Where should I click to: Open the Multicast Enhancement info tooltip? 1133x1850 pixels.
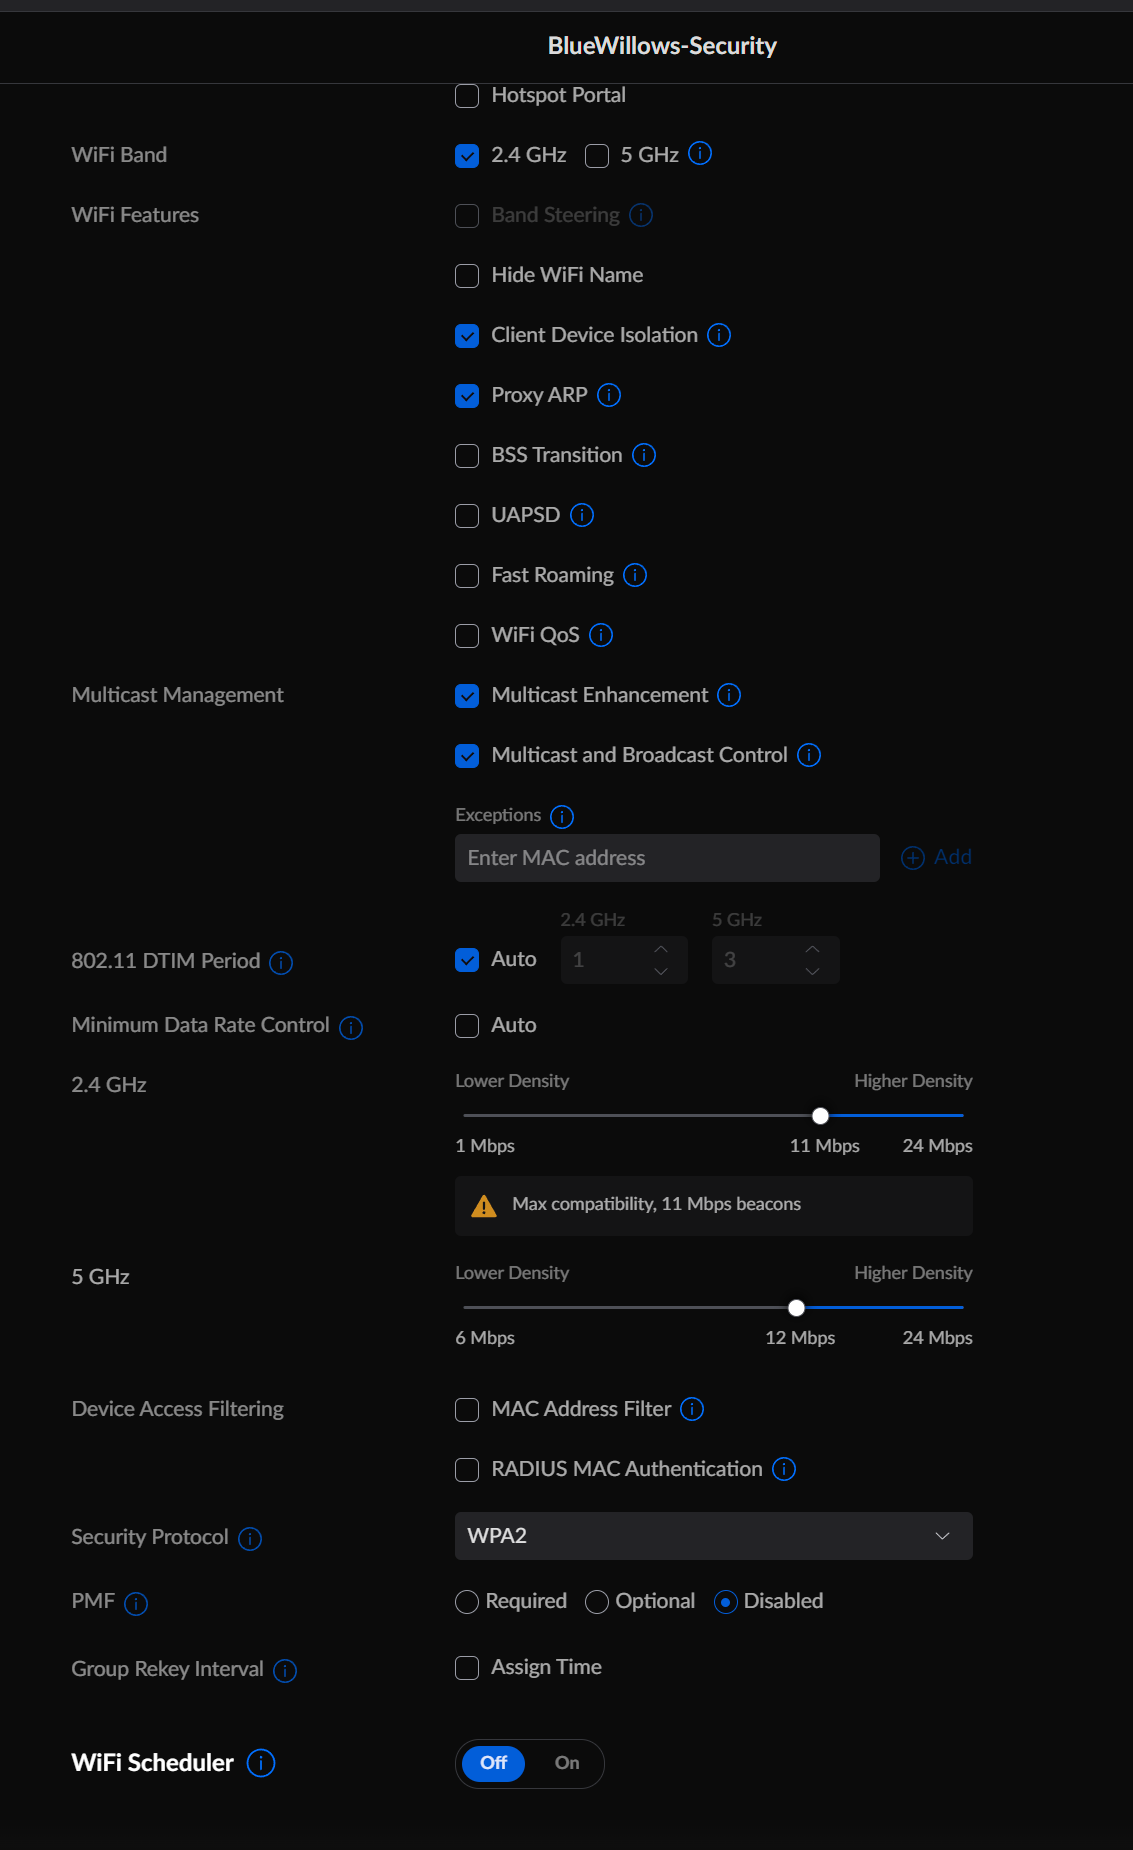coord(730,695)
